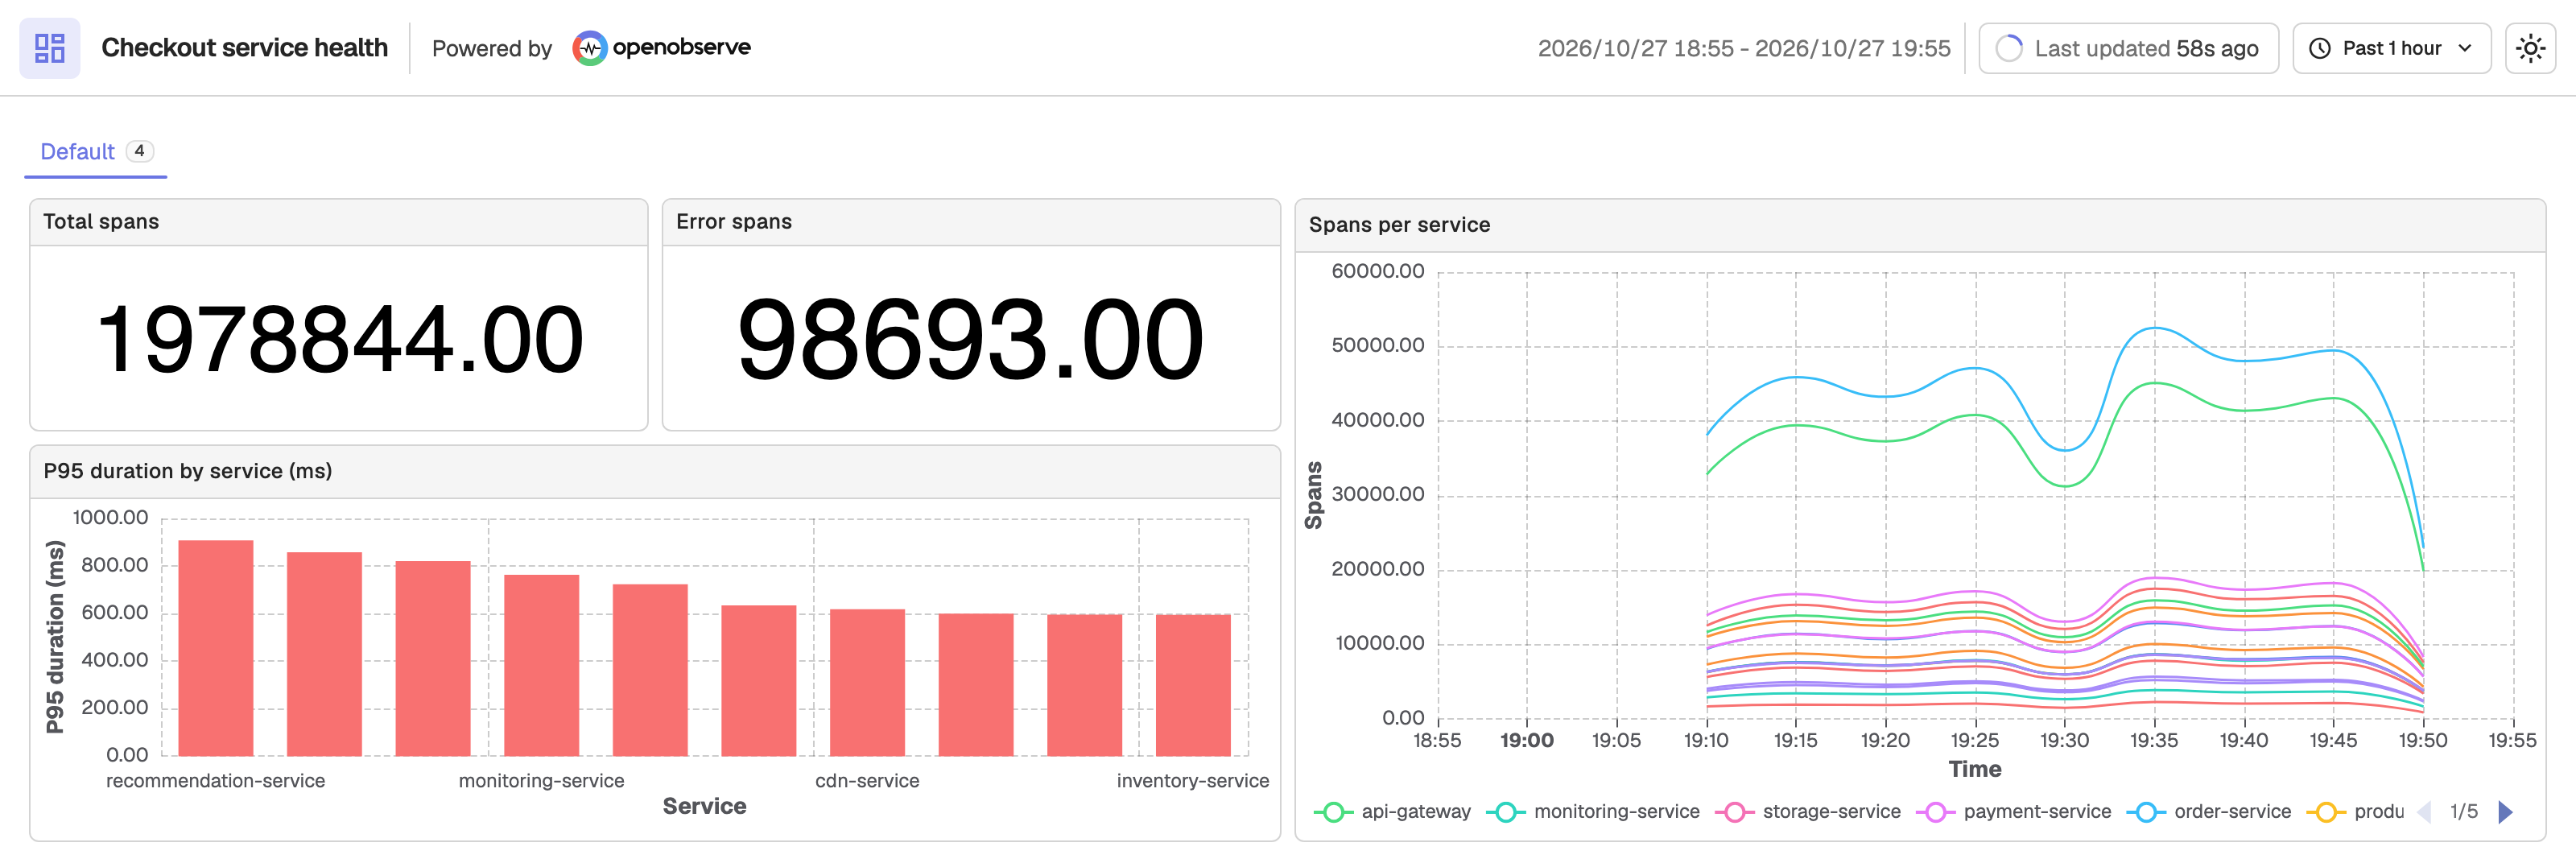This screenshot has height=863, width=2576.
Task: Click the OpenObserve logo
Action: click(x=661, y=47)
